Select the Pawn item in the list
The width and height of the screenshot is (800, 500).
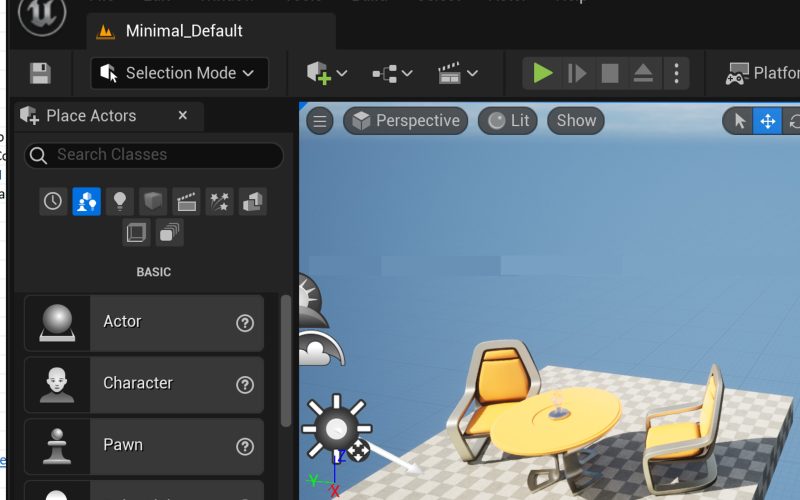[x=144, y=446]
